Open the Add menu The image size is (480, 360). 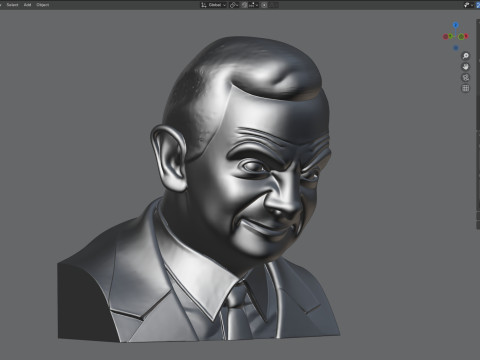click(27, 5)
